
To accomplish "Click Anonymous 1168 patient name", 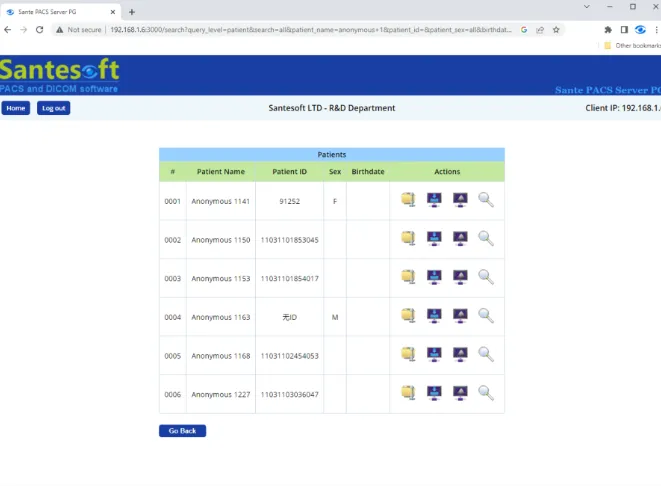I will pyautogui.click(x=221, y=356).
